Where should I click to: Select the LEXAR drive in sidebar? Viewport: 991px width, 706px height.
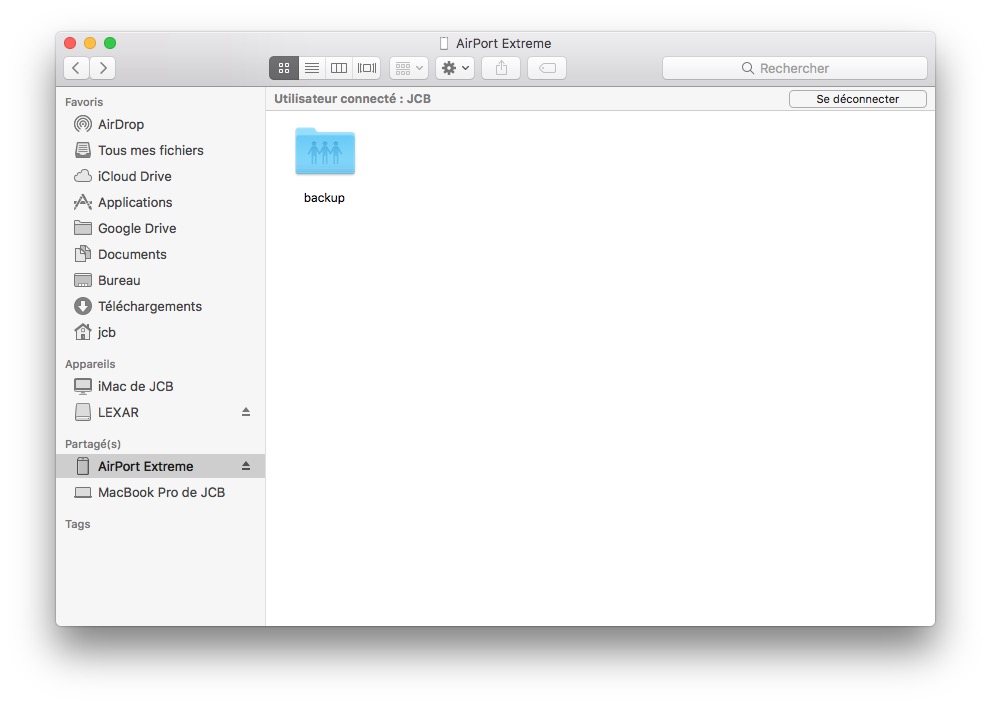160,412
